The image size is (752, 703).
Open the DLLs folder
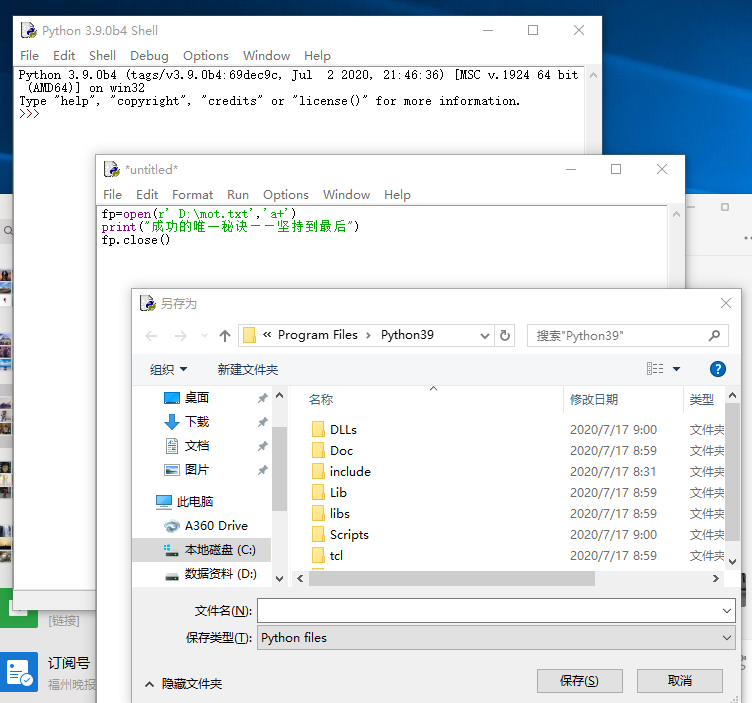click(343, 430)
